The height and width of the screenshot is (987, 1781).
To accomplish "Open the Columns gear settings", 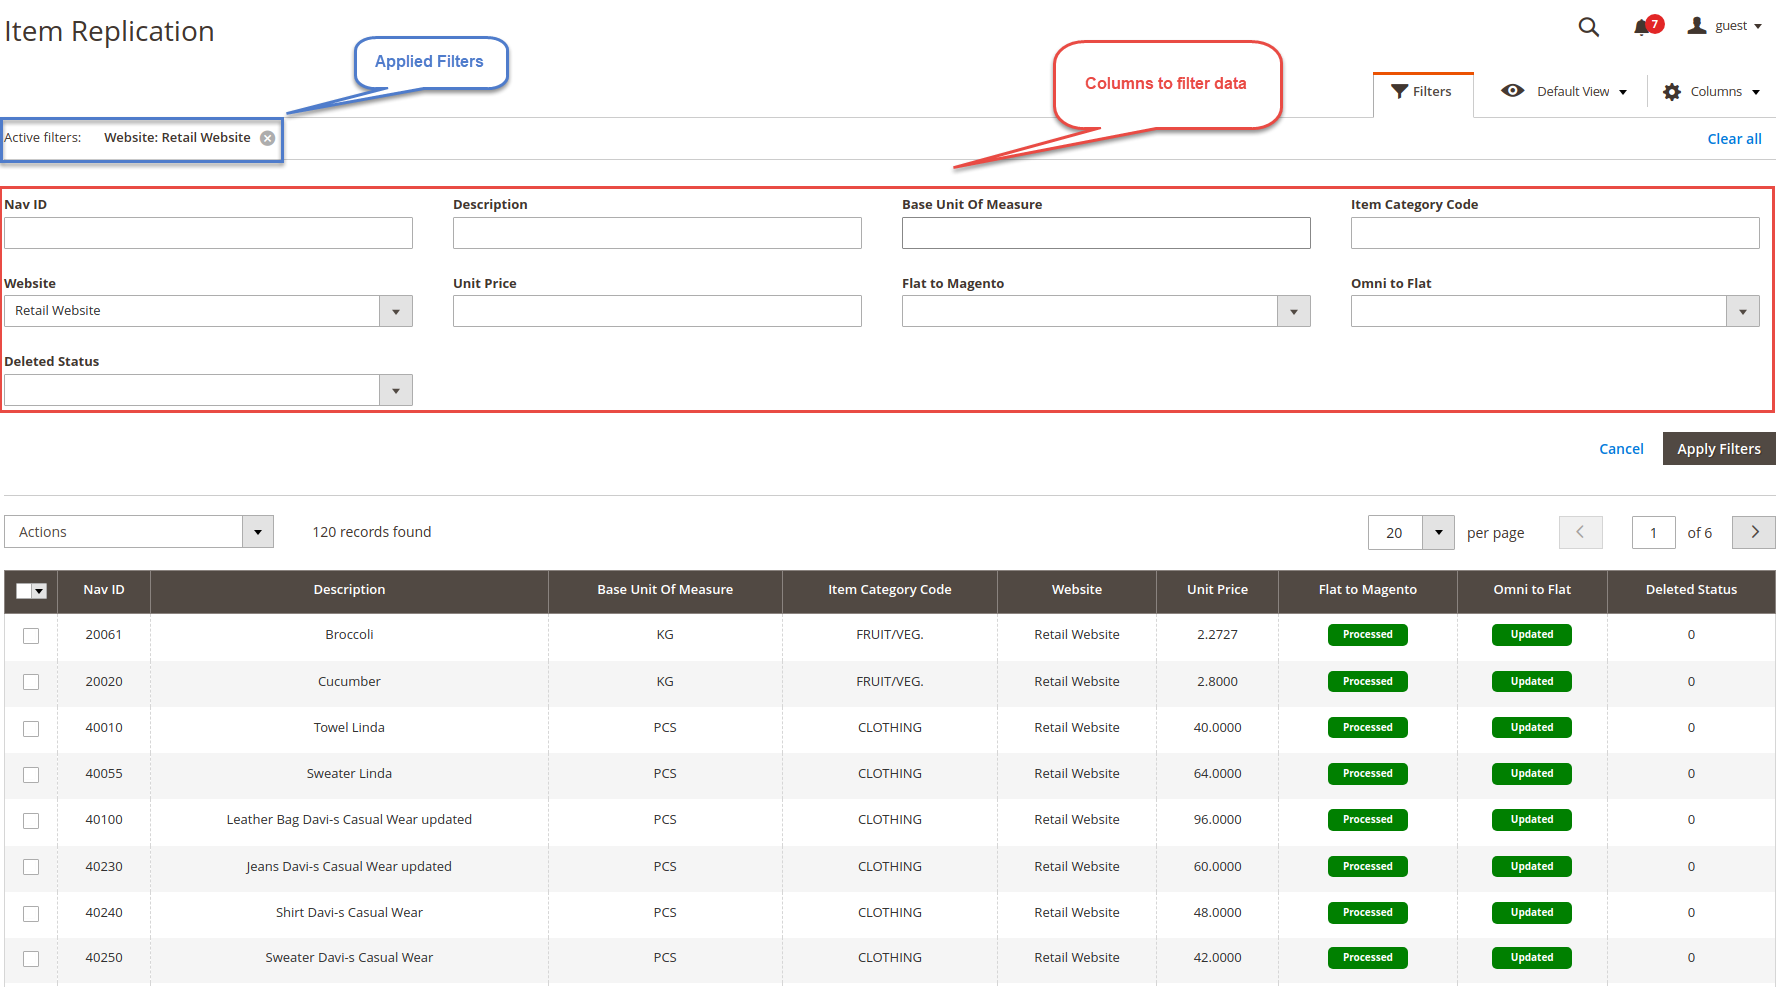I will pyautogui.click(x=1672, y=92).
